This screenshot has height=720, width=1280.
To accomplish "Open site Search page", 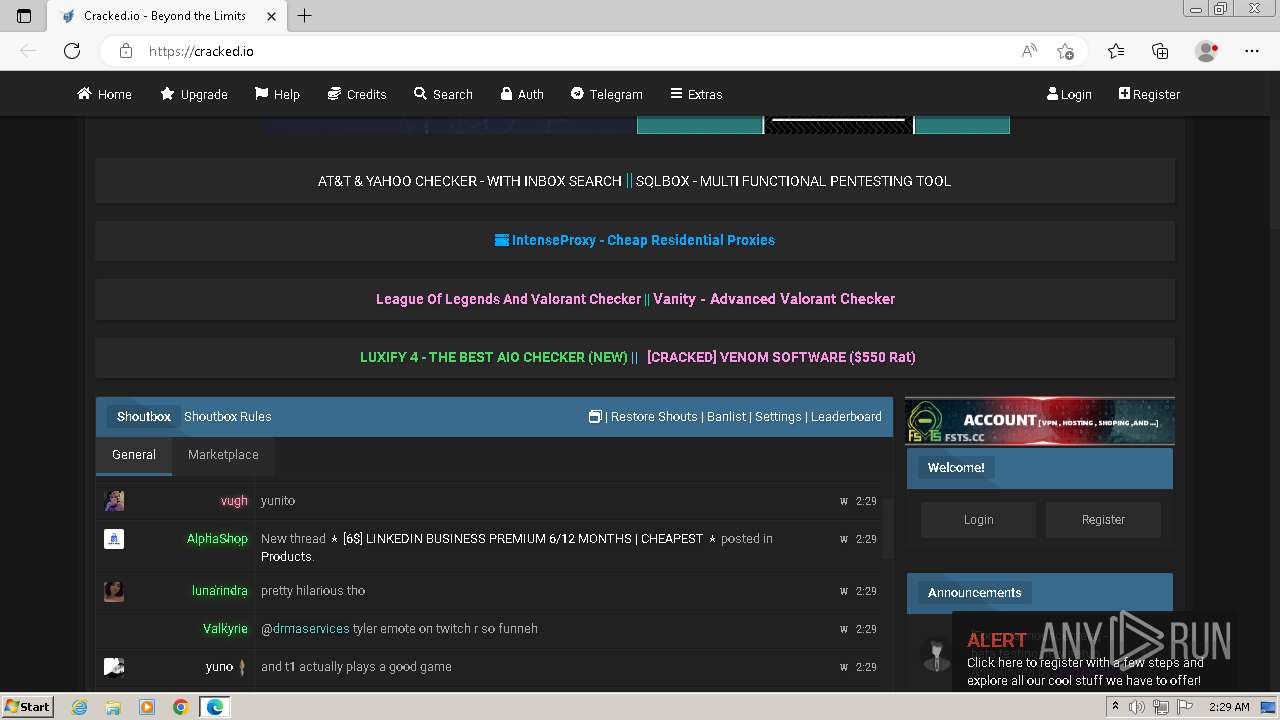I will pos(443,94).
